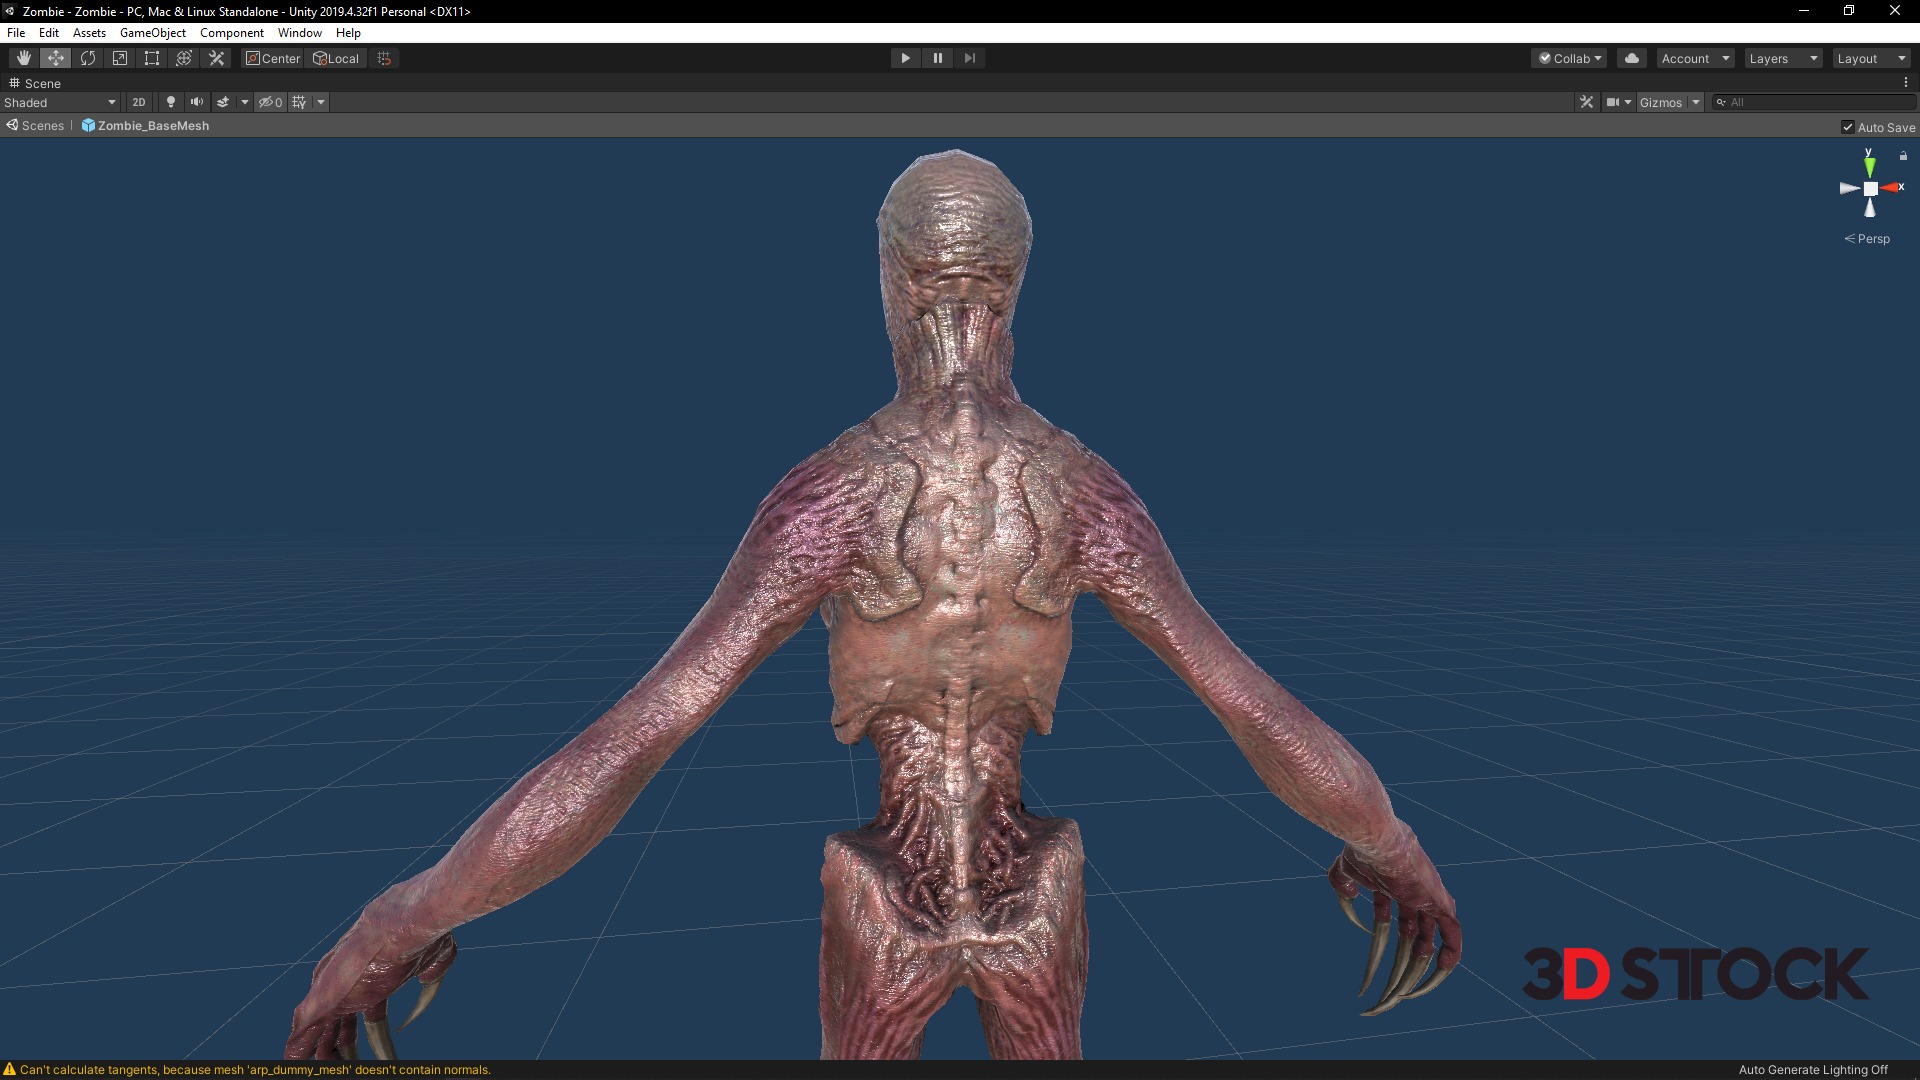The width and height of the screenshot is (1920, 1080).
Task: Open the Window menu
Action: click(x=299, y=33)
